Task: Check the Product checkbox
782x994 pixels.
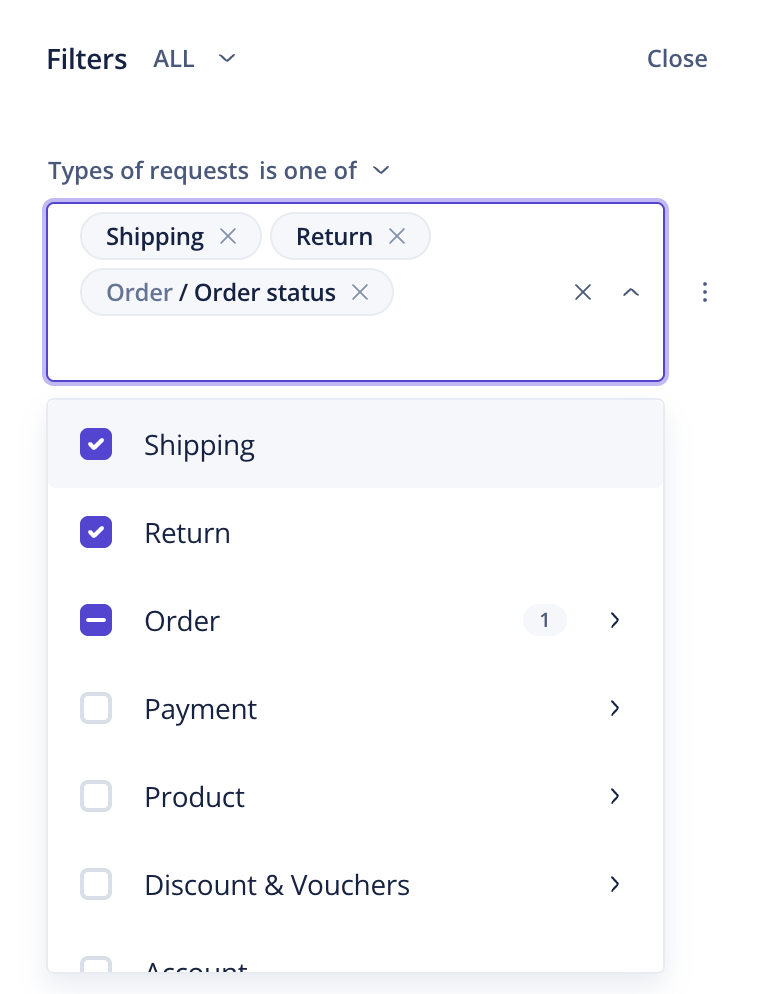Action: (96, 796)
